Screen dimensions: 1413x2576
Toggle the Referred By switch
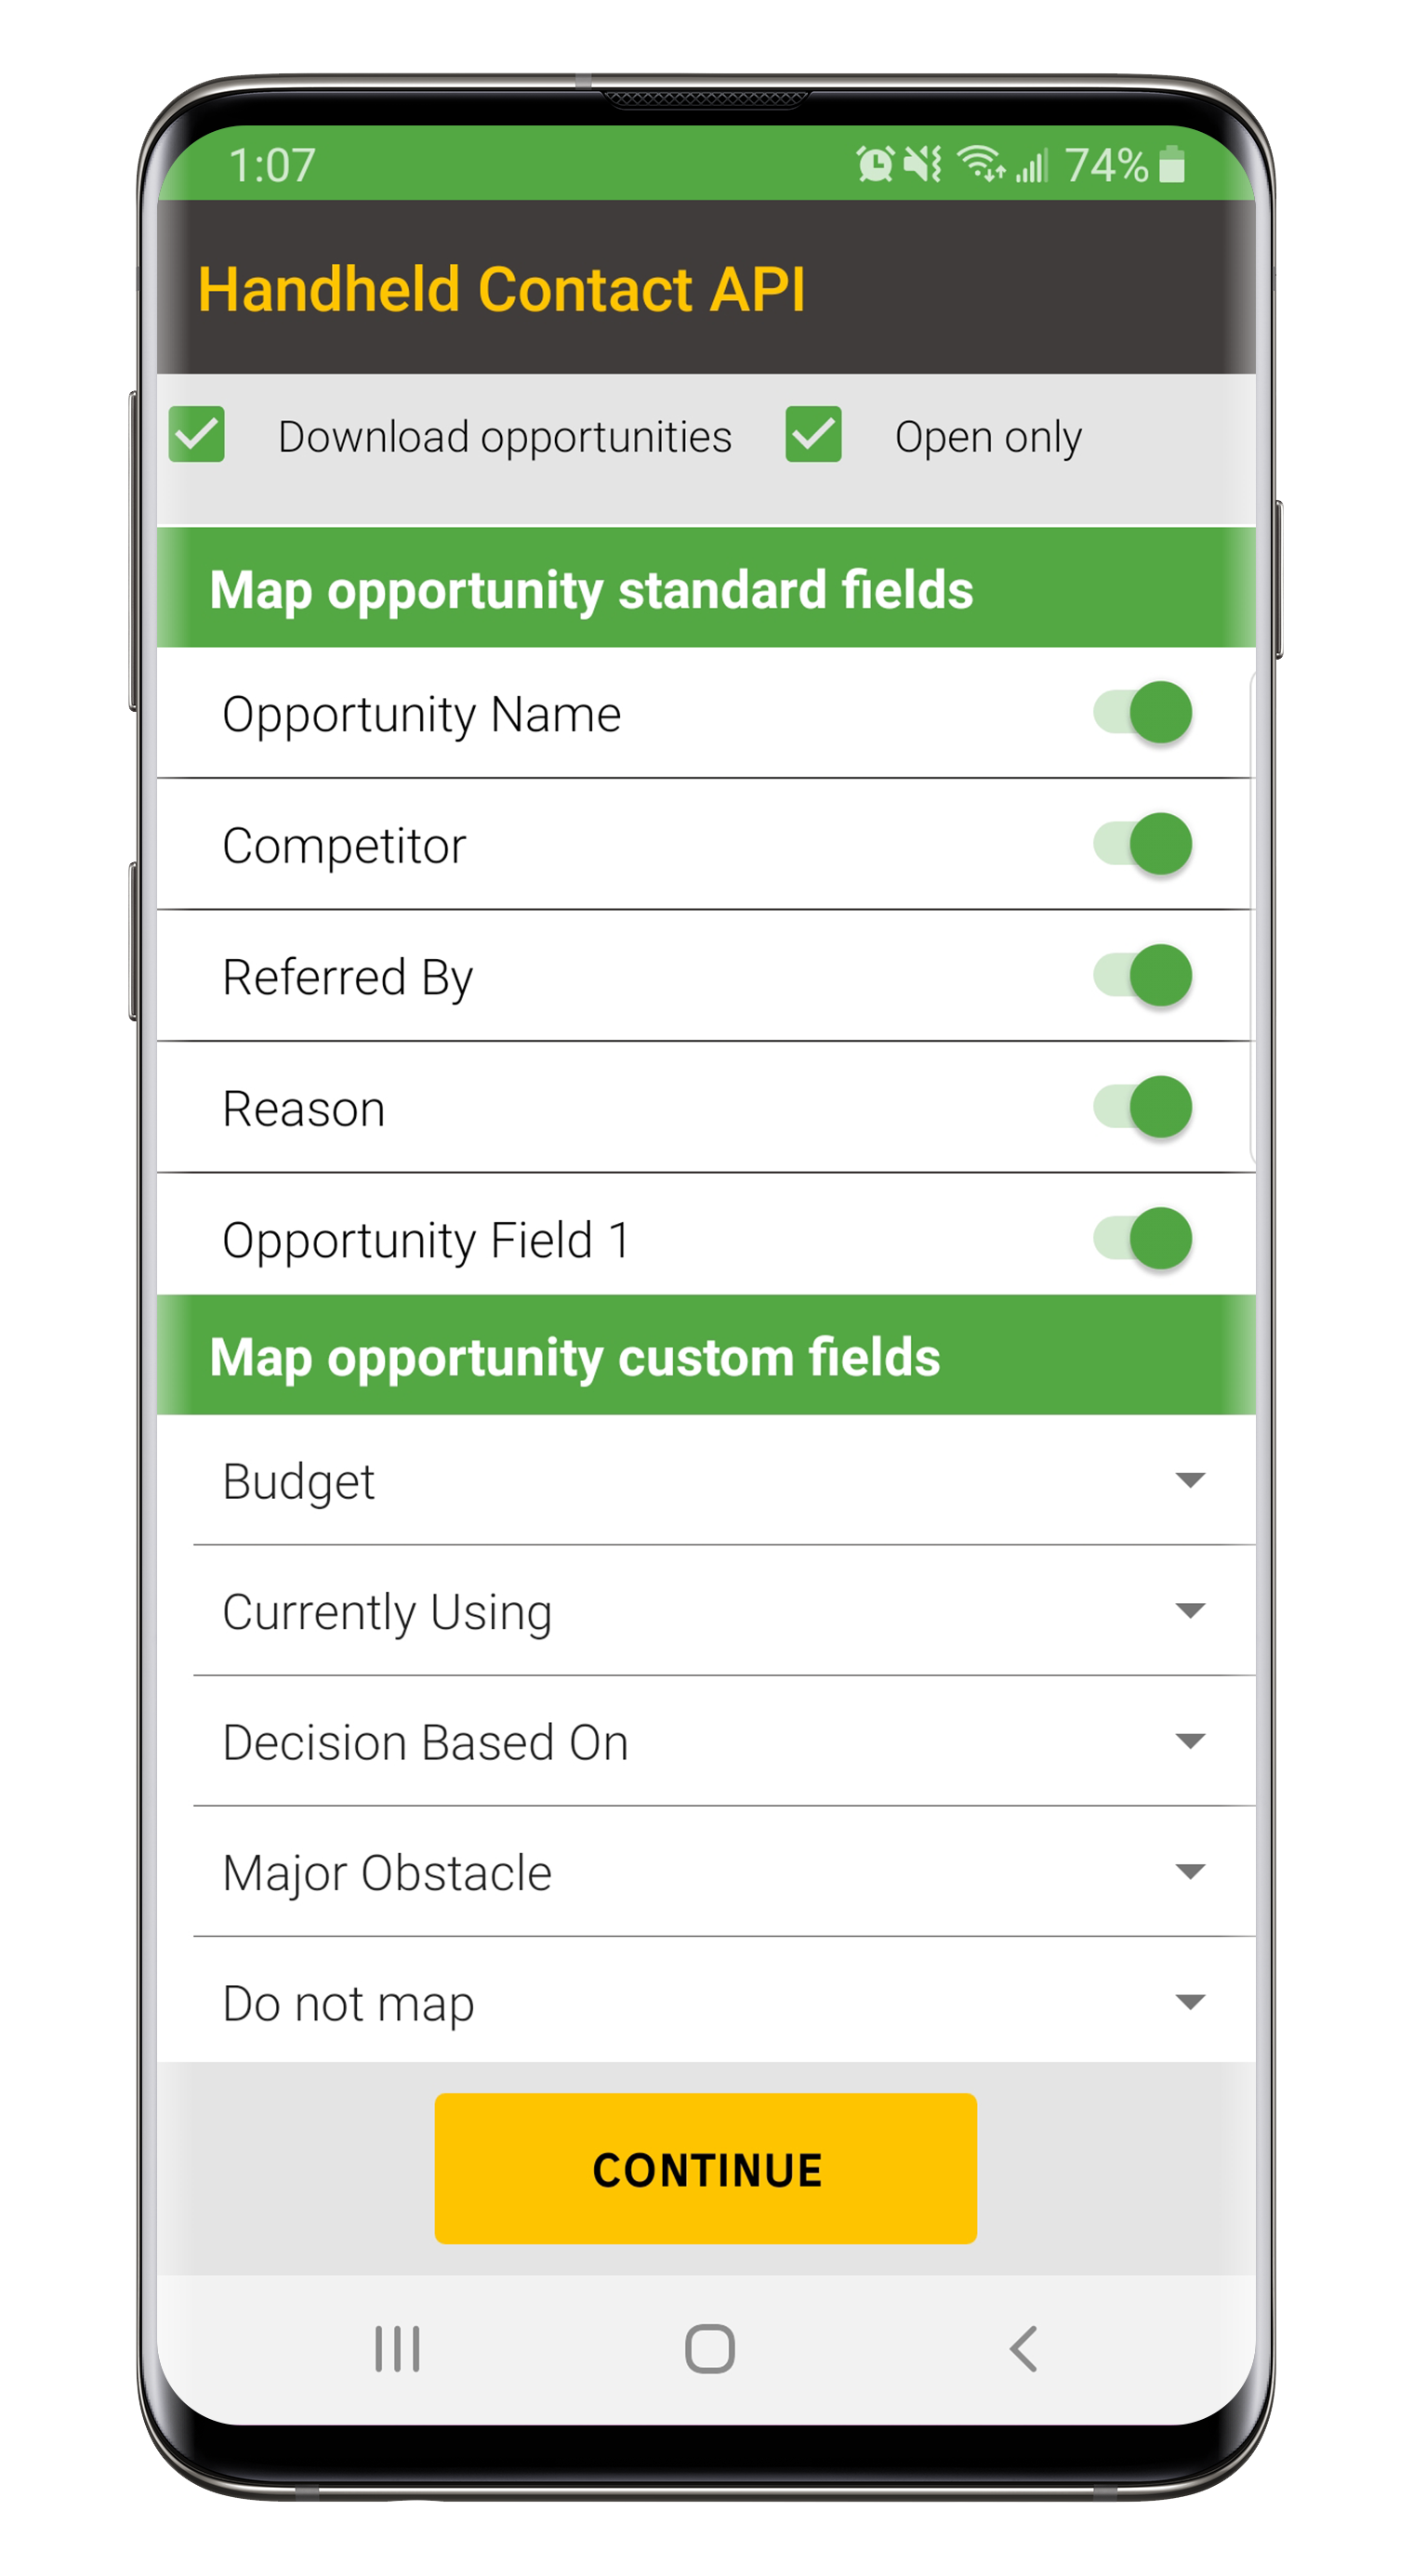pyautogui.click(x=1143, y=975)
